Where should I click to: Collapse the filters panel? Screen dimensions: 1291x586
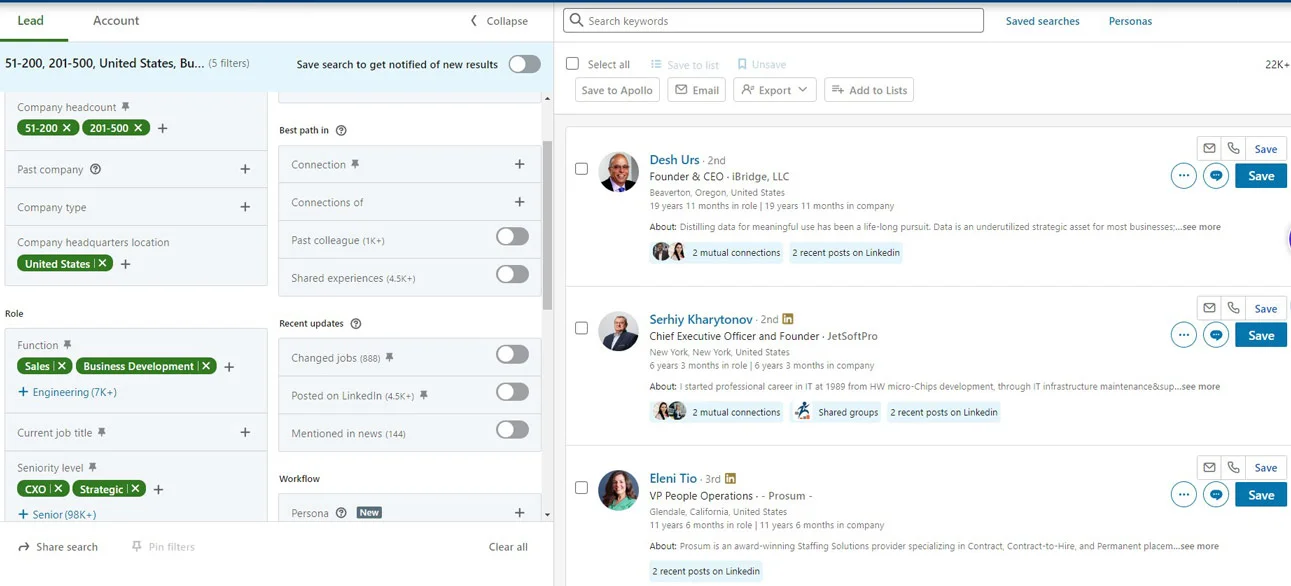point(499,21)
